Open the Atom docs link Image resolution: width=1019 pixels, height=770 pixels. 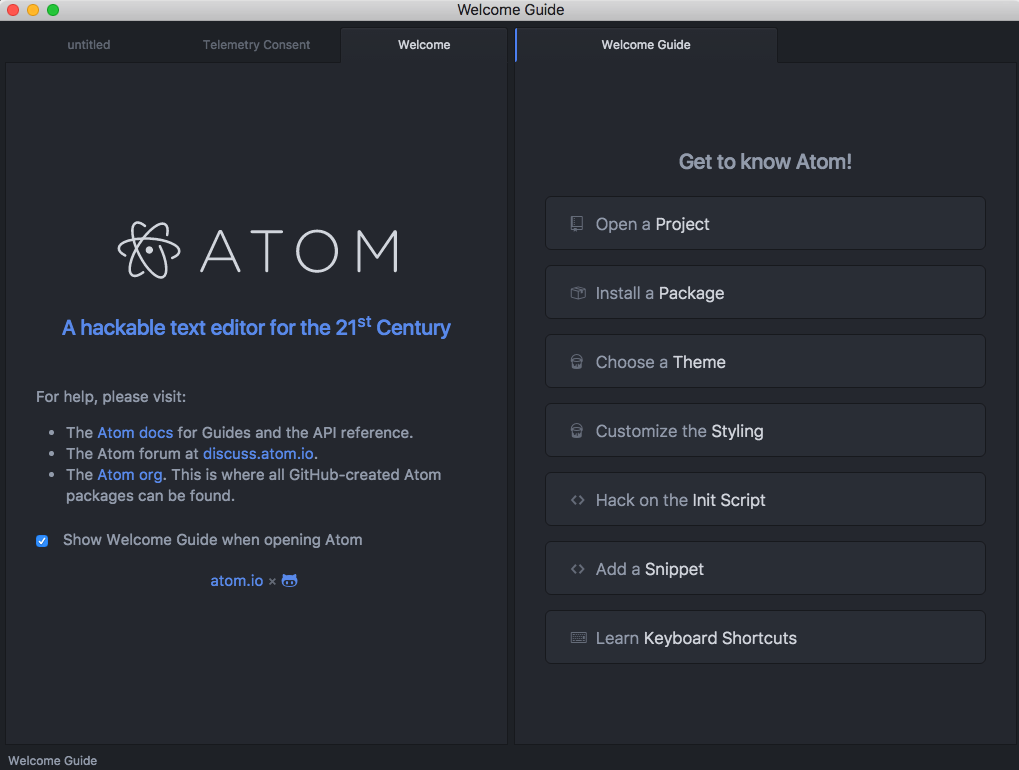(x=135, y=433)
